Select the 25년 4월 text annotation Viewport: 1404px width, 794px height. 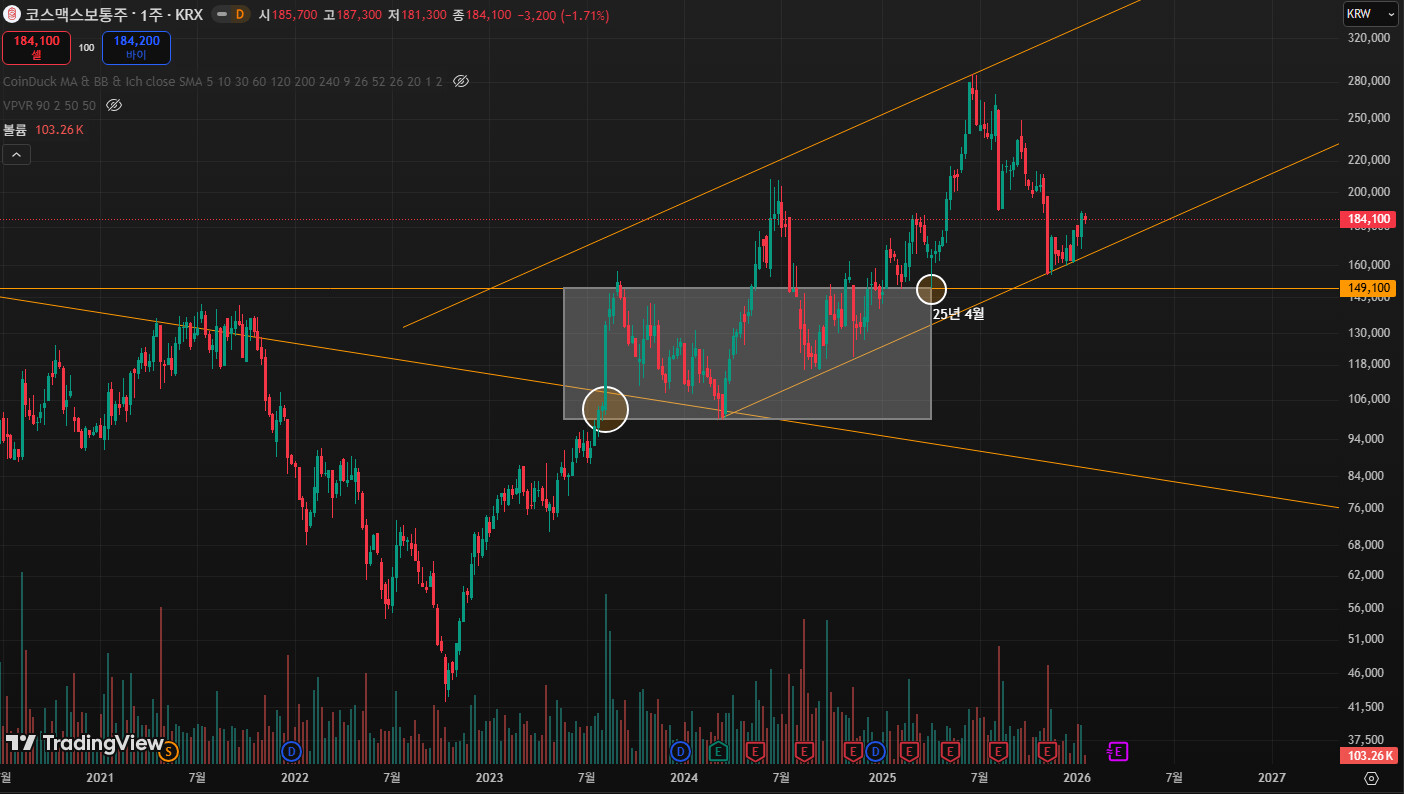pos(958,314)
